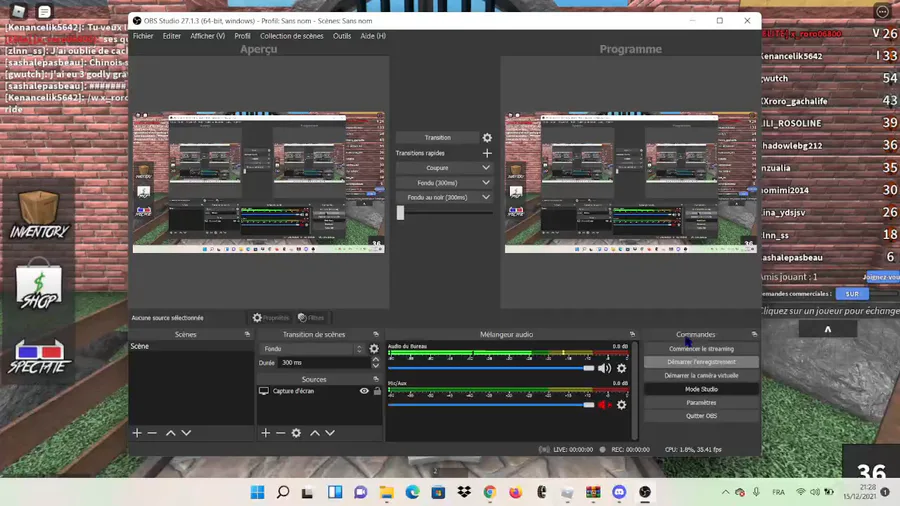Collapse the Roblox player list arrow

[828, 329]
